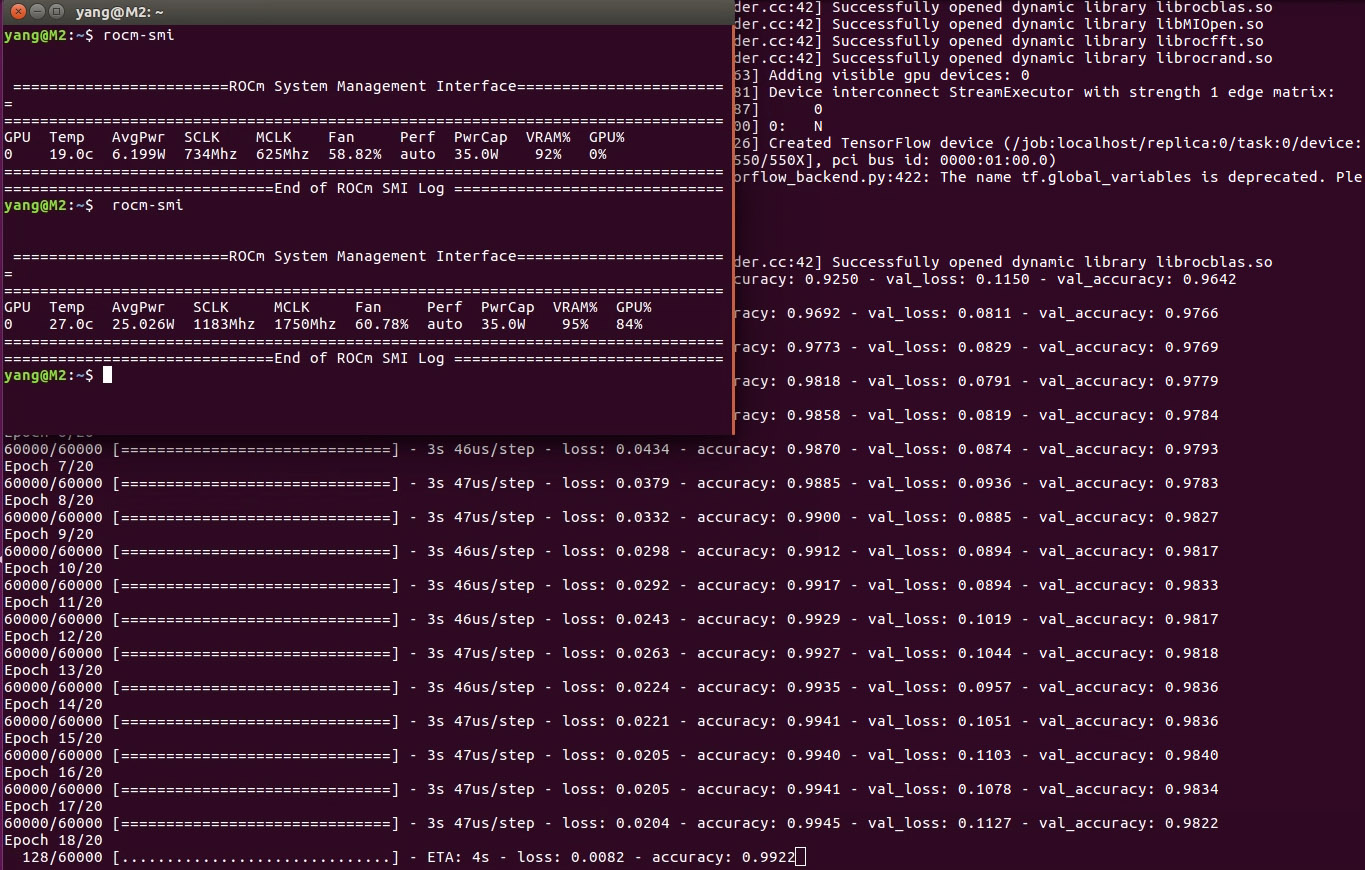Click the 19.0c temperature reading
The height and width of the screenshot is (870, 1365).
tap(71, 154)
